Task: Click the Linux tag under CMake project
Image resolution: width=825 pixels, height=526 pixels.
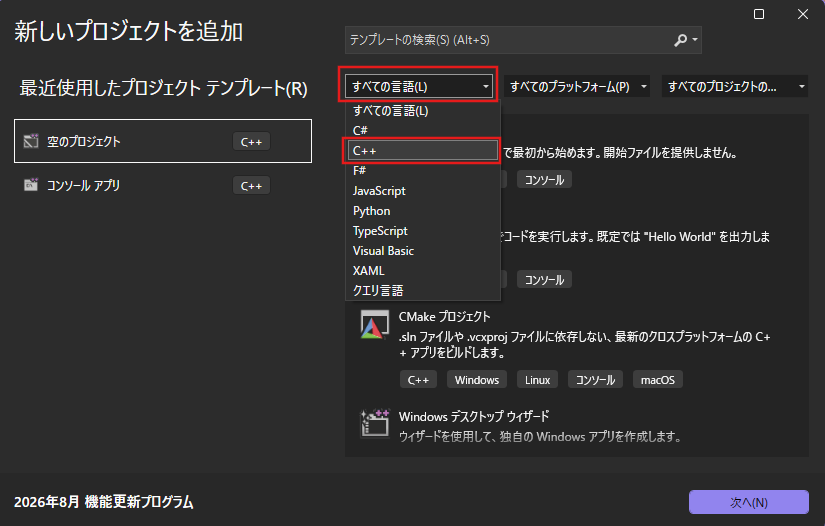Action: coord(537,380)
